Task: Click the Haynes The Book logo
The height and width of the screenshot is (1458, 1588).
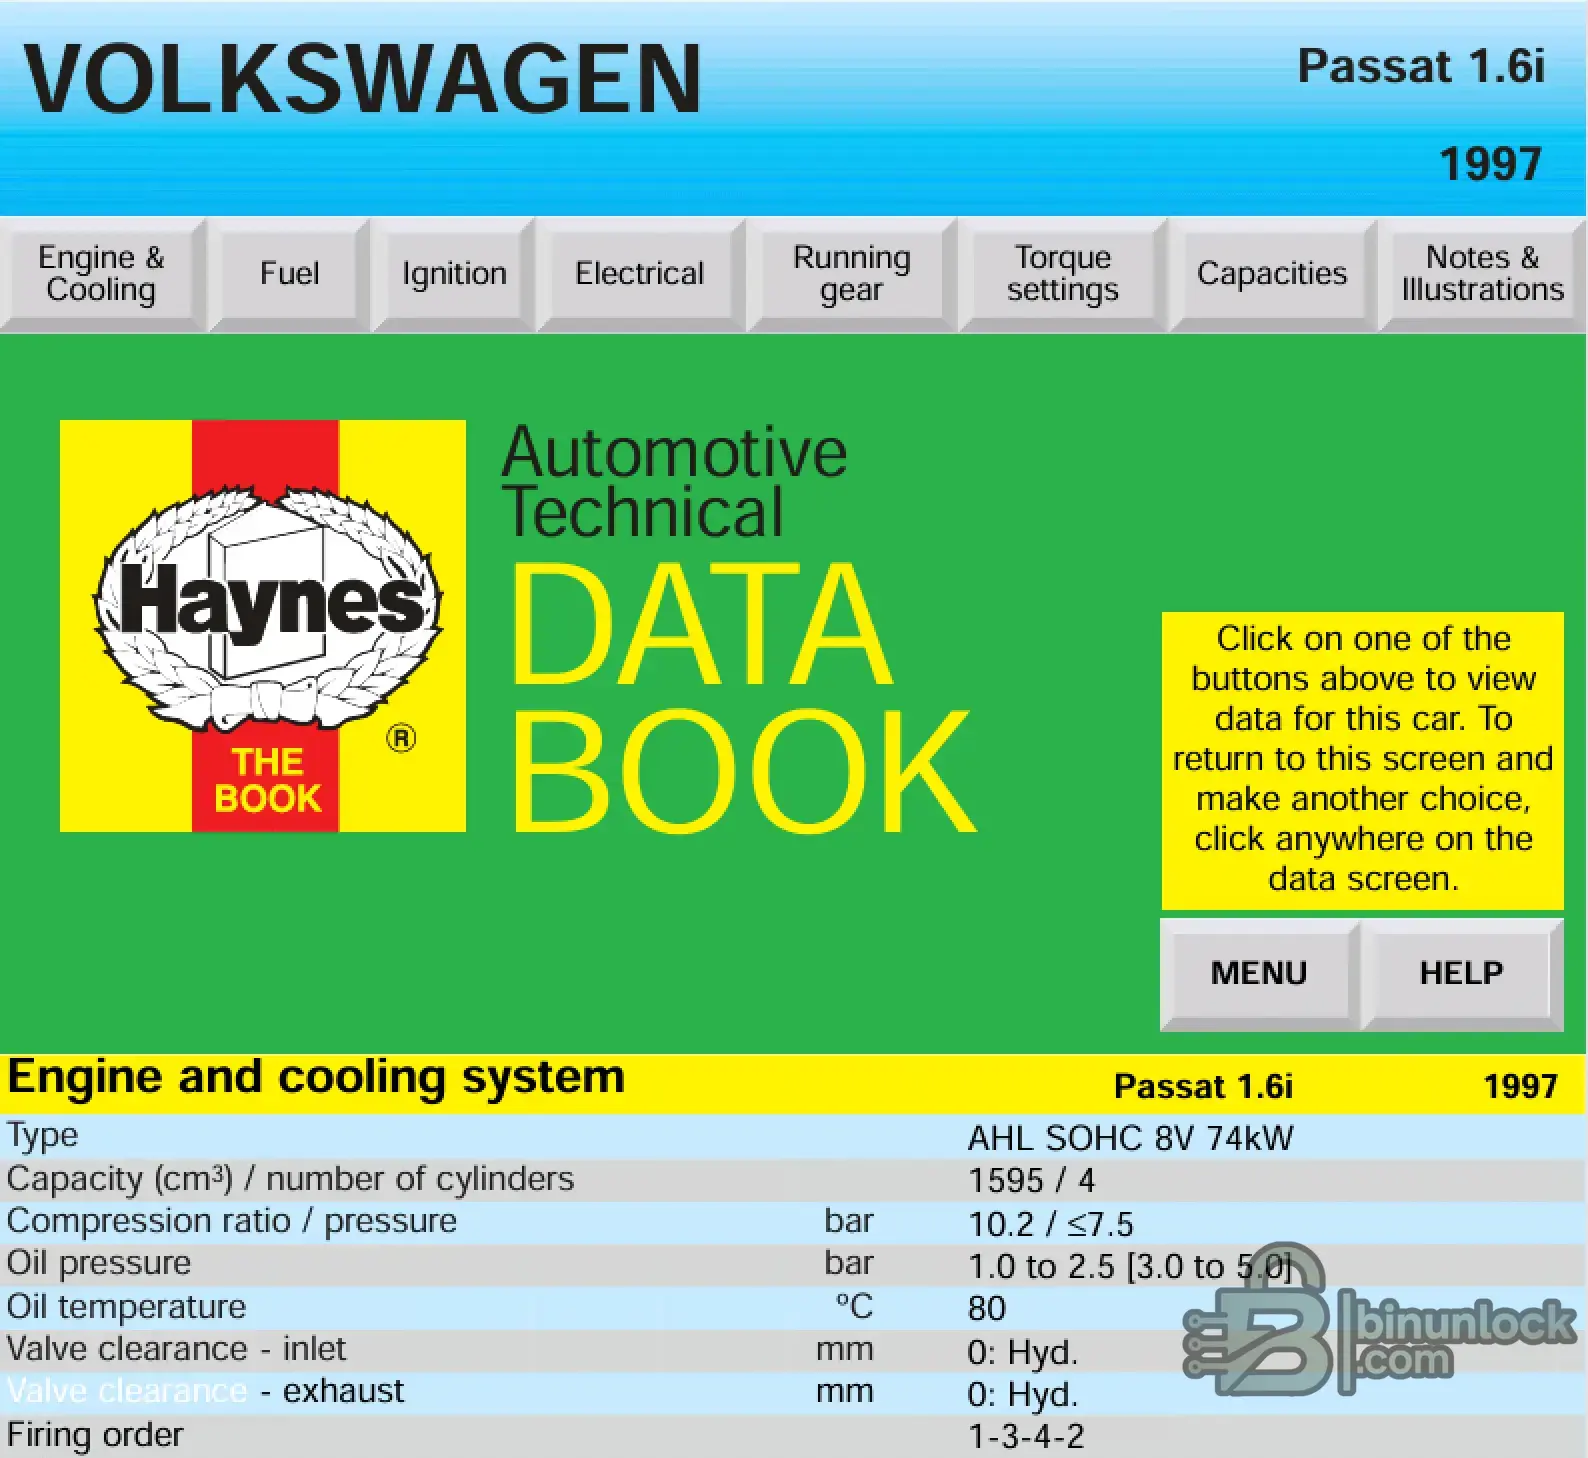Action: click(x=263, y=626)
